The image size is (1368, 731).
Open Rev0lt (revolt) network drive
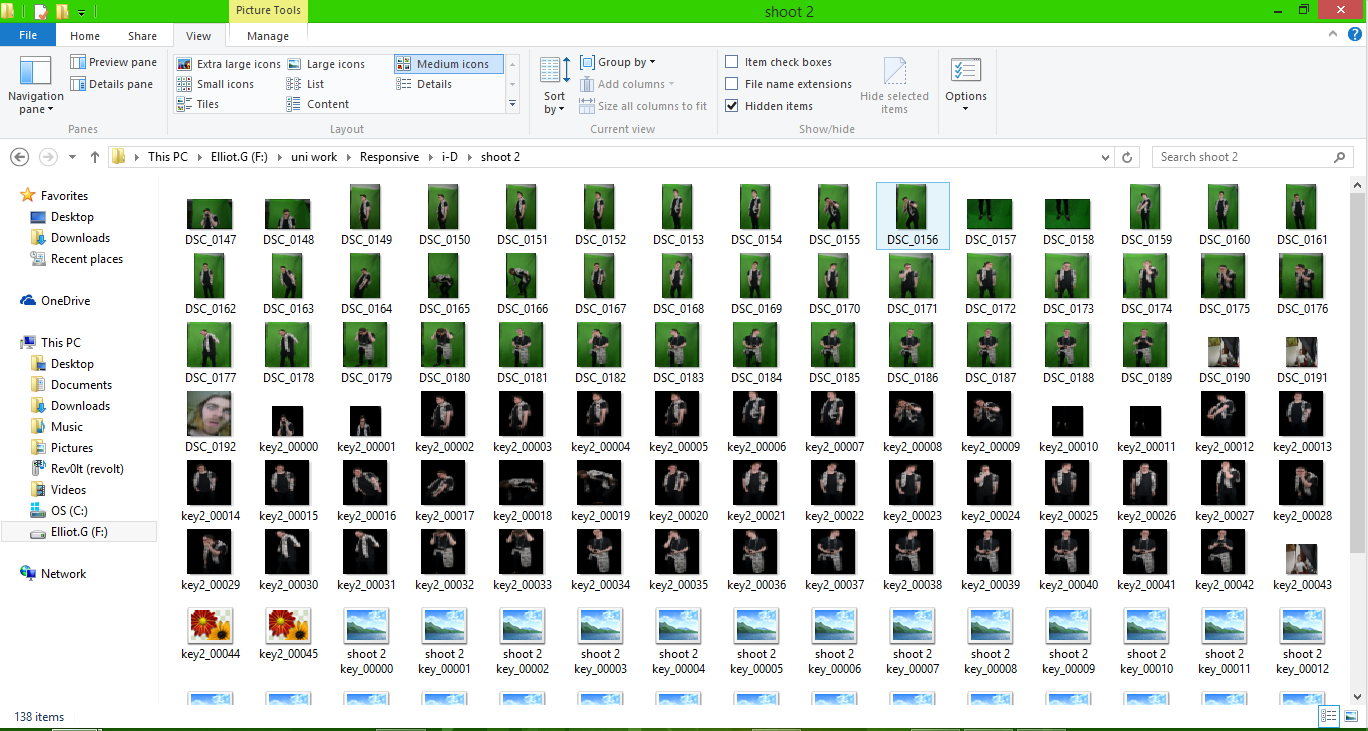click(x=87, y=469)
